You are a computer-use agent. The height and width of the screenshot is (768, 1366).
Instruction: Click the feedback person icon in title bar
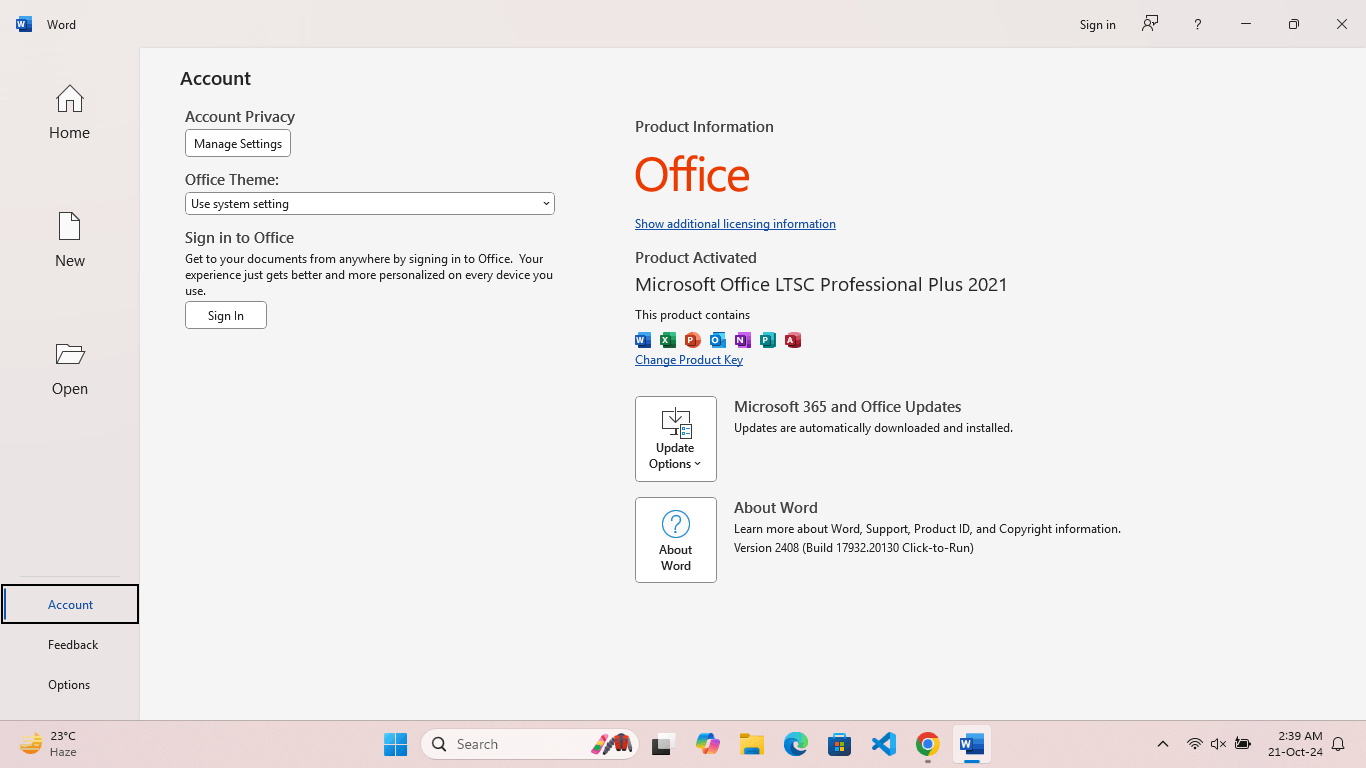pos(1150,24)
